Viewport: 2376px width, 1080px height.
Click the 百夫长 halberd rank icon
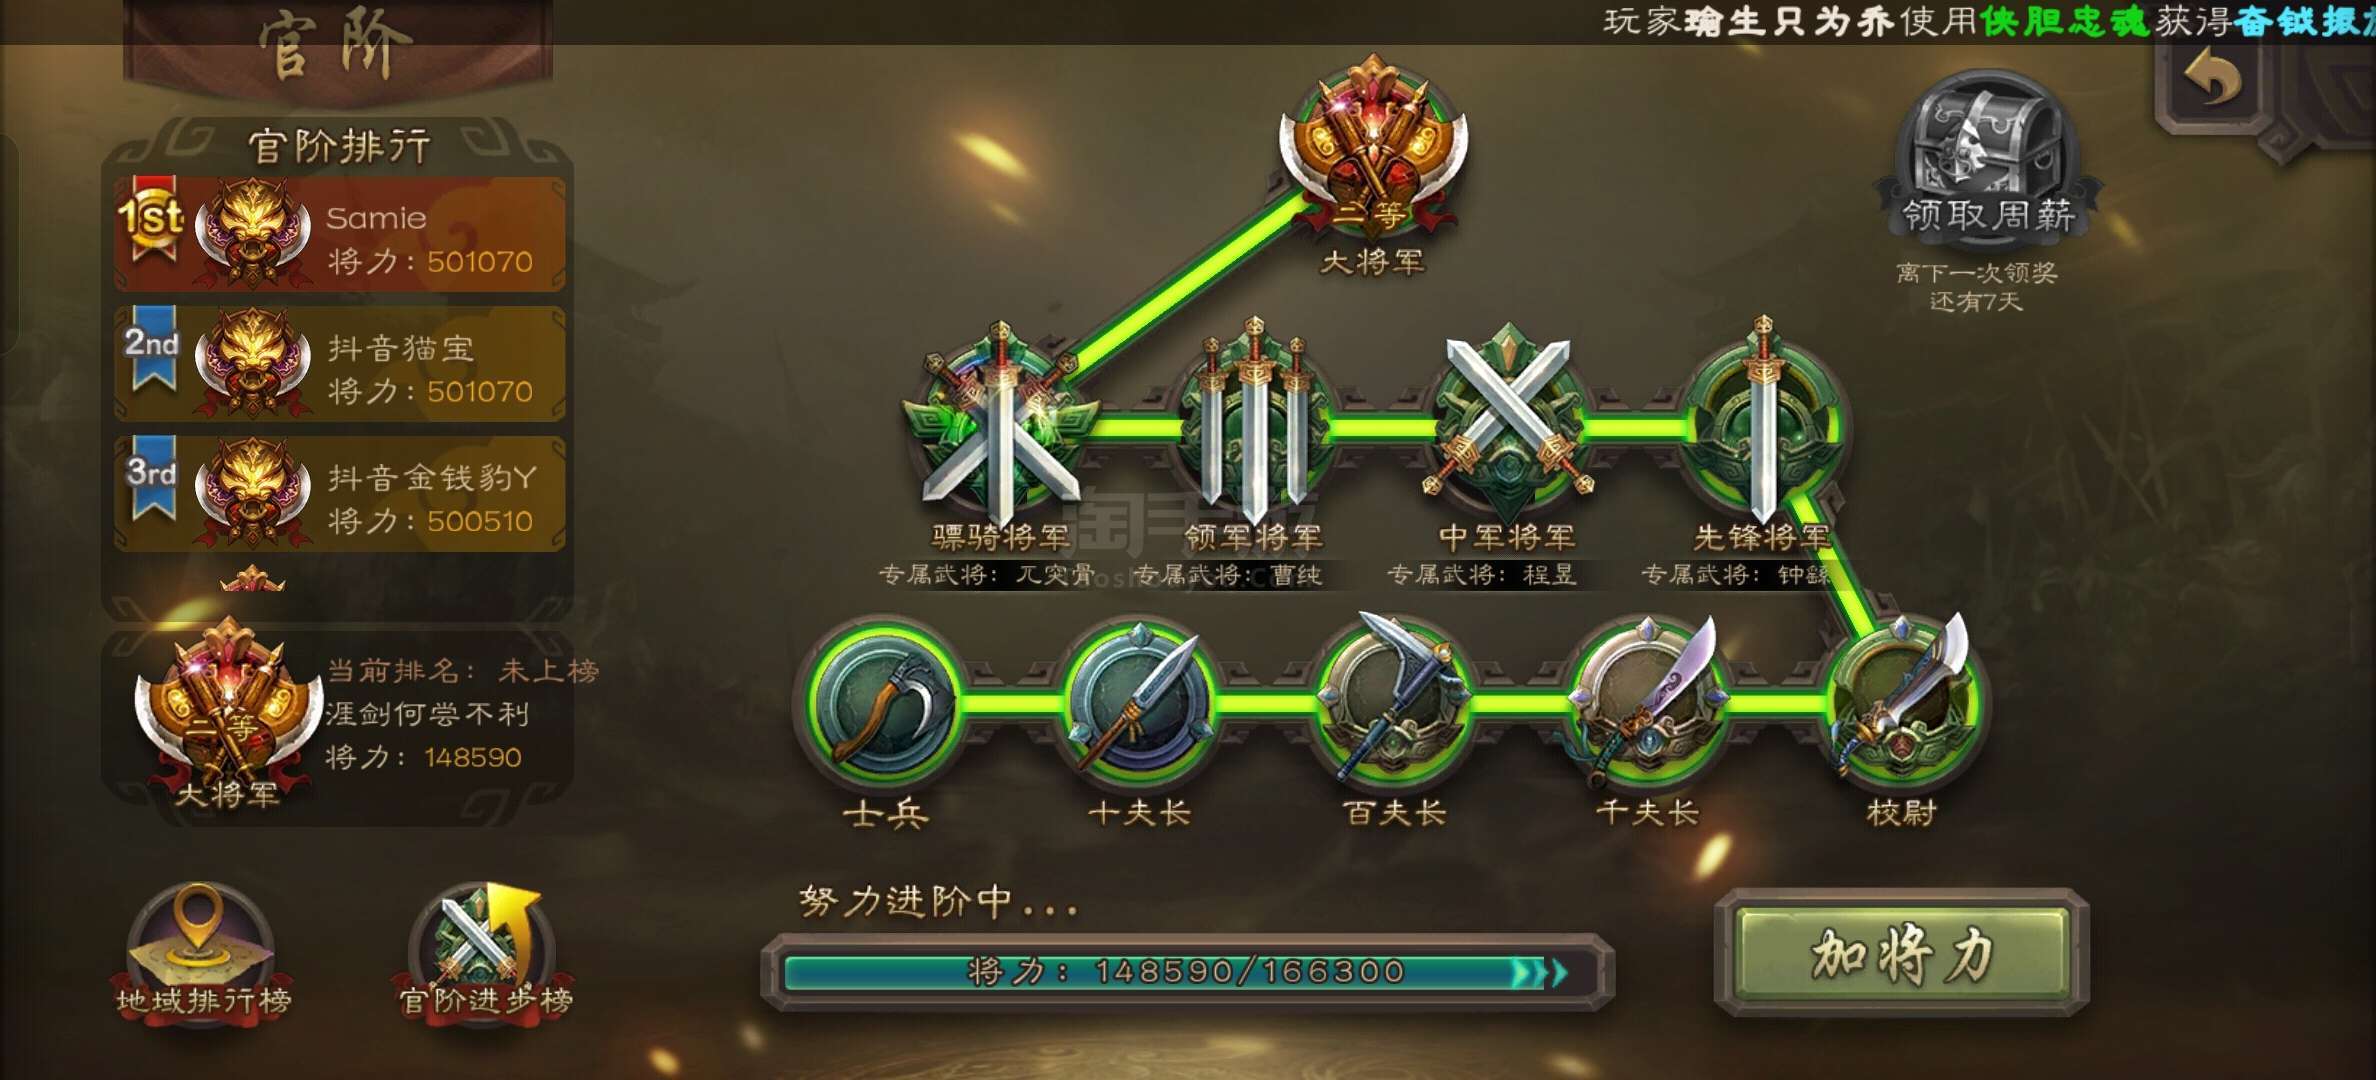click(x=1394, y=700)
